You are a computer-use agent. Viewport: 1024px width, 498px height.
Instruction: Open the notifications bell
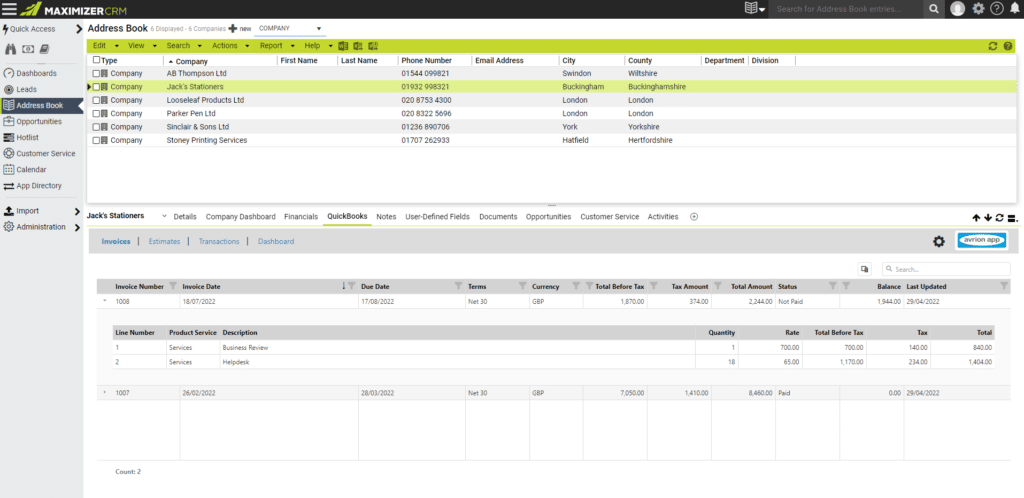pyautogui.click(x=1014, y=9)
